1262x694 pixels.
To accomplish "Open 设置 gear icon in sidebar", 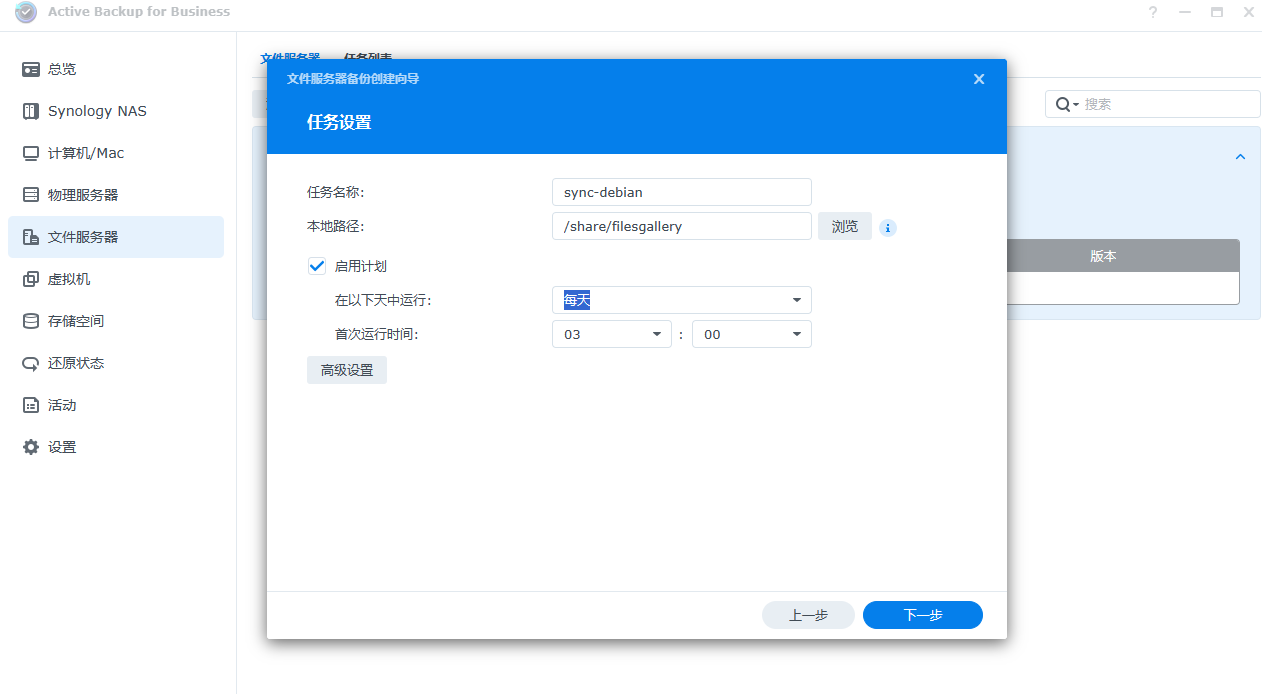I will [x=31, y=447].
